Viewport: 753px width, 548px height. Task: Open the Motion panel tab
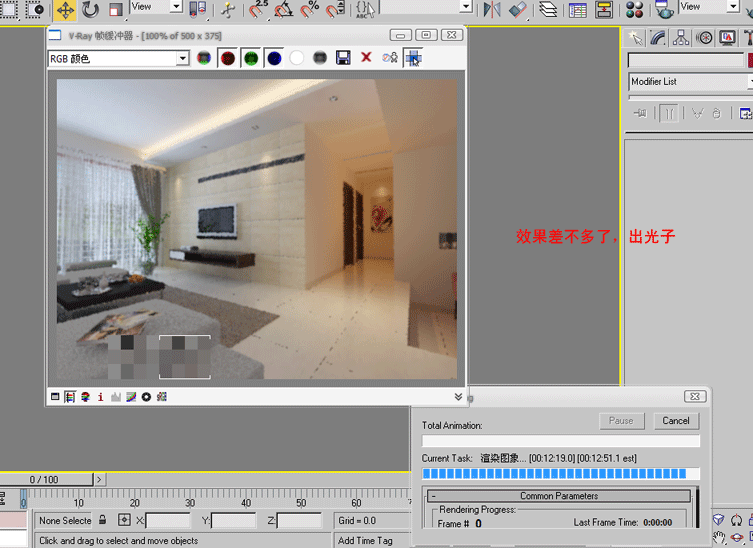point(704,38)
